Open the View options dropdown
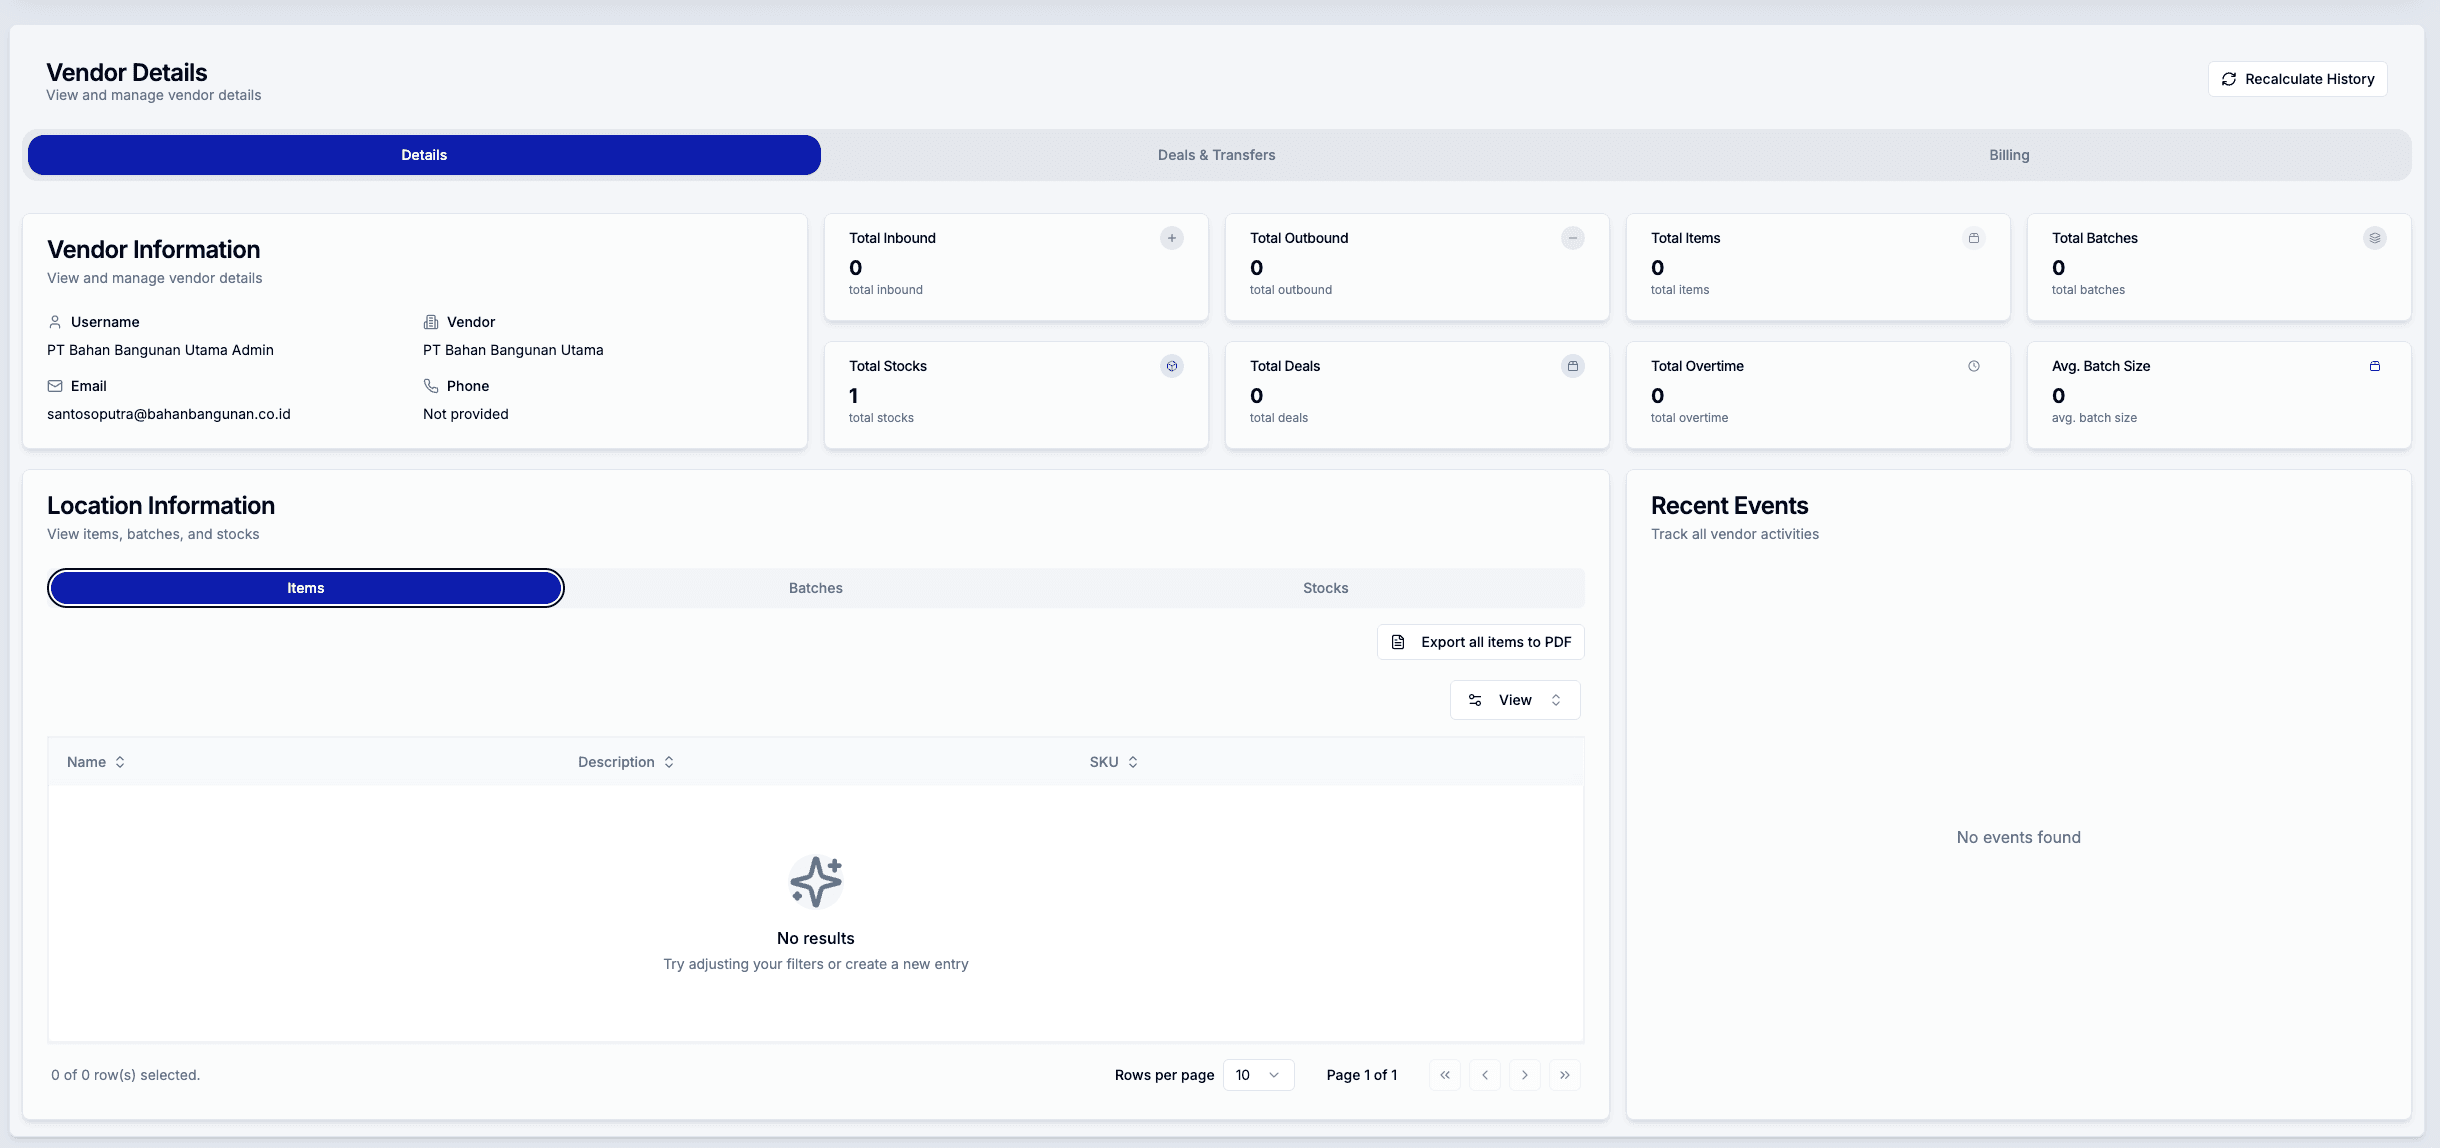Screen dimensions: 2440x1148 click(1514, 700)
